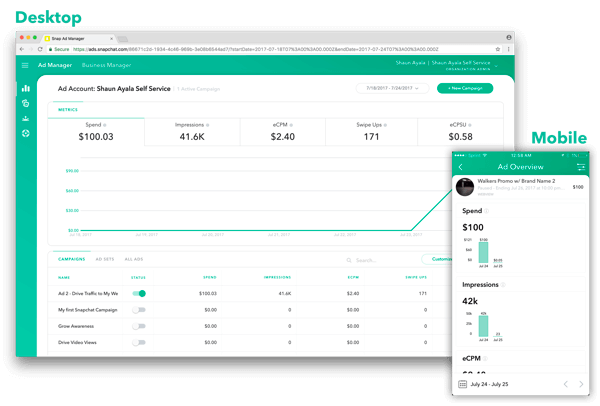Open the Drive Video Views campaign
This screenshot has width=600, height=406.
(77, 342)
